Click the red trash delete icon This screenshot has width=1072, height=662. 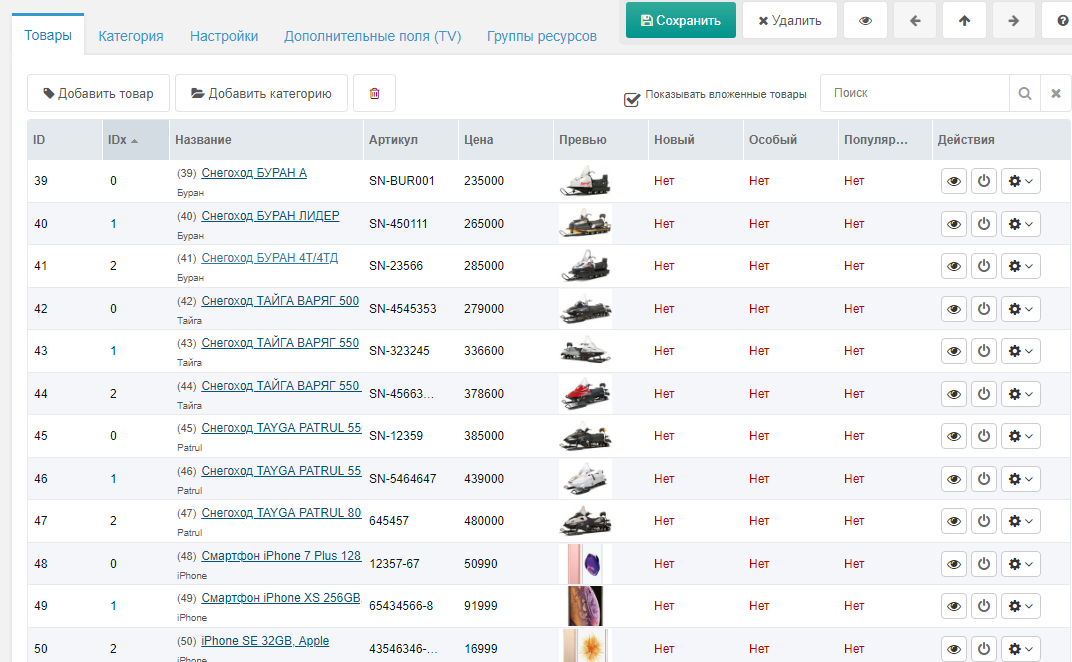pos(375,93)
